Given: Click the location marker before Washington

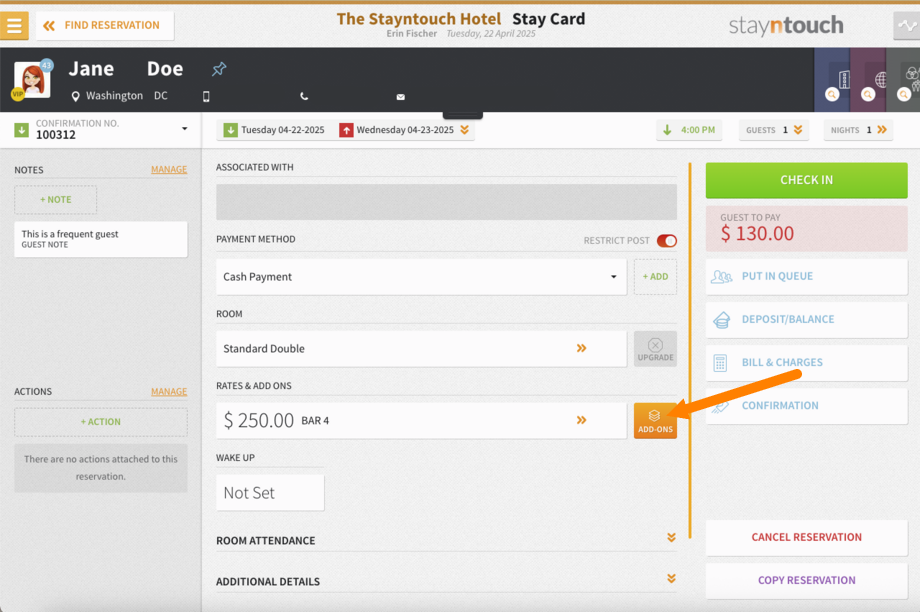Looking at the screenshot, I should (x=75, y=96).
